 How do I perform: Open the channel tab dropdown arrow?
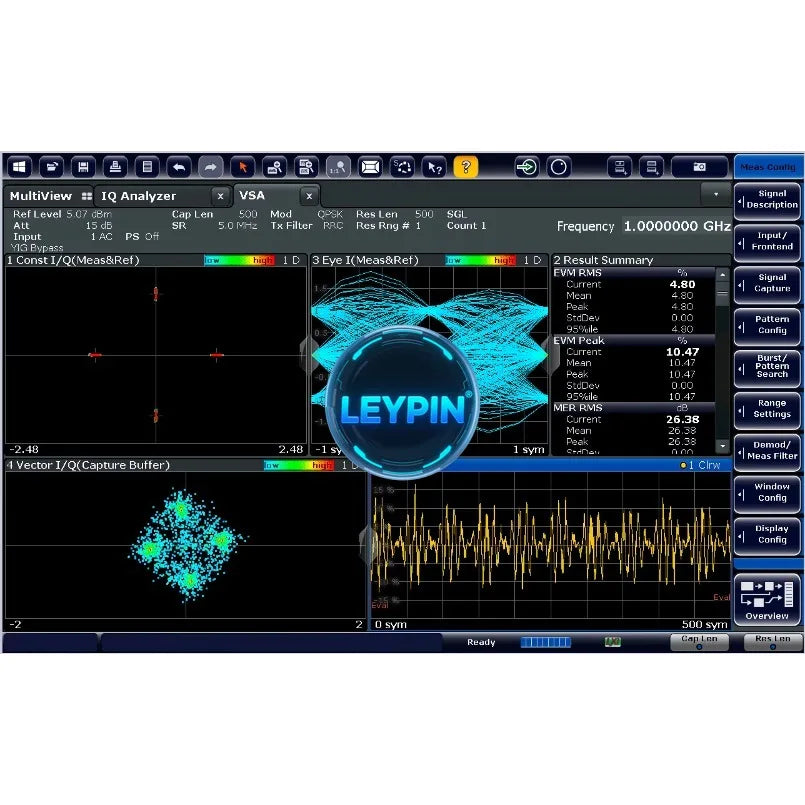point(716,195)
